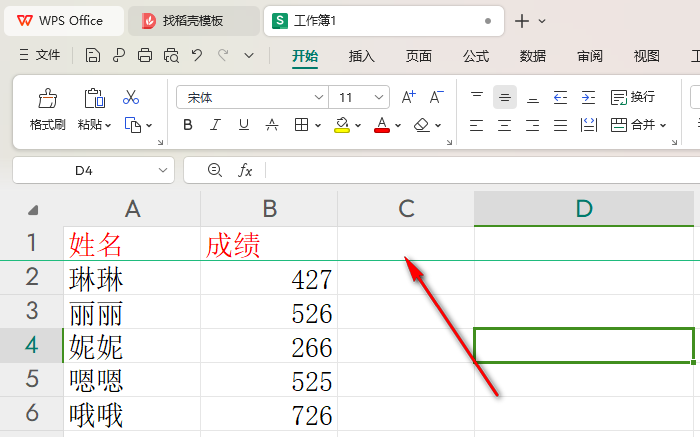Expand font color dropdown arrow

[398, 125]
